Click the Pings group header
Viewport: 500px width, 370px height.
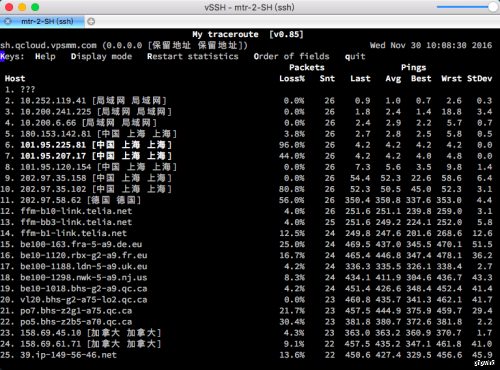point(414,68)
